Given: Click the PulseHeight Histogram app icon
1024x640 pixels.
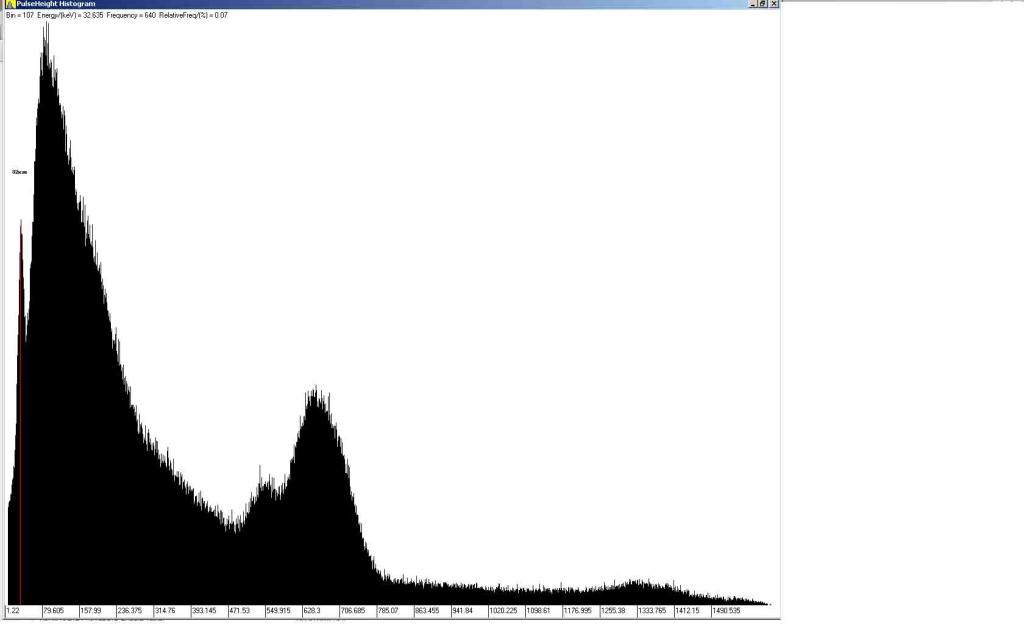Looking at the screenshot, I should click(x=8, y=4).
